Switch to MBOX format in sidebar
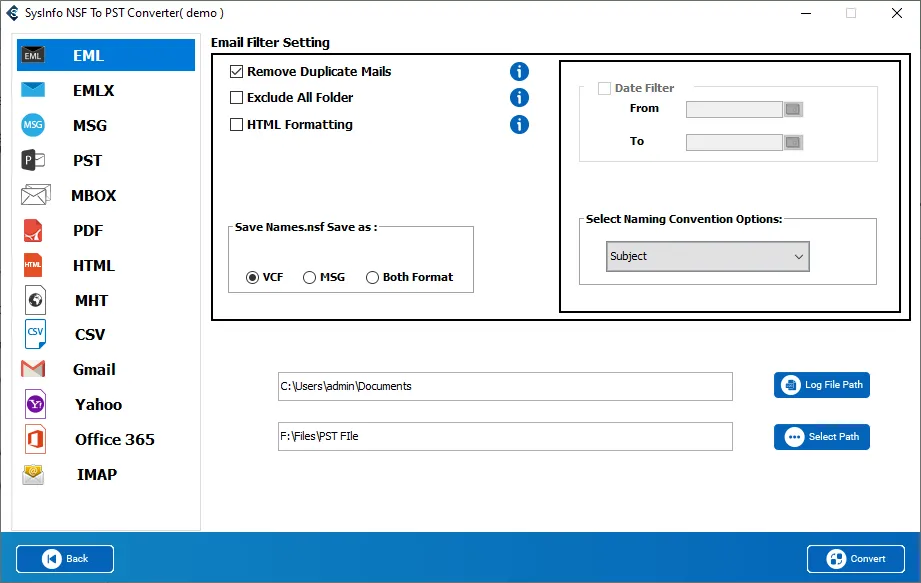 click(93, 195)
